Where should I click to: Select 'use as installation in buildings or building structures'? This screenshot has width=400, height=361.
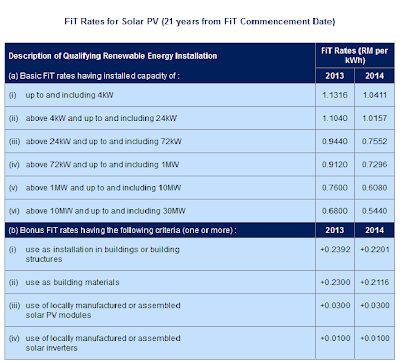103,254
